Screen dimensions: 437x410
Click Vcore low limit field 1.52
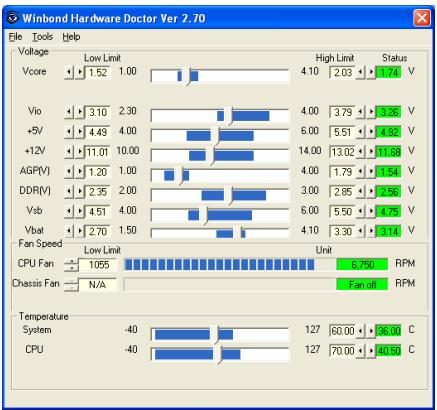[98, 72]
